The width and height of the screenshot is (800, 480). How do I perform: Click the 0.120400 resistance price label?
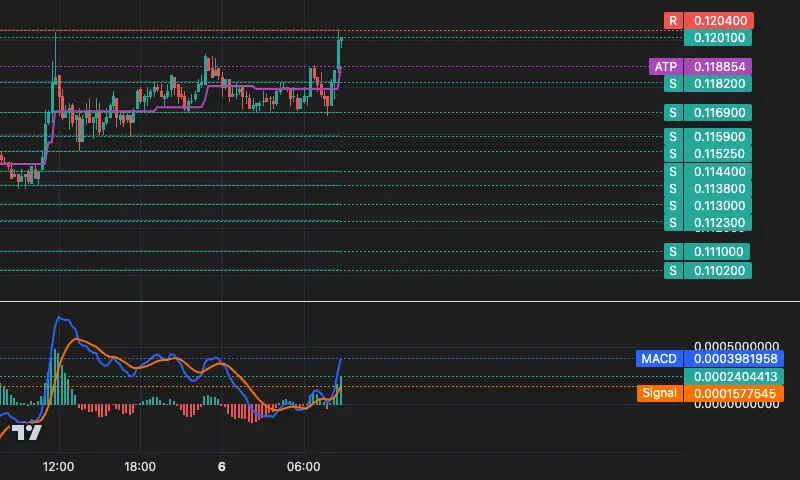point(719,20)
